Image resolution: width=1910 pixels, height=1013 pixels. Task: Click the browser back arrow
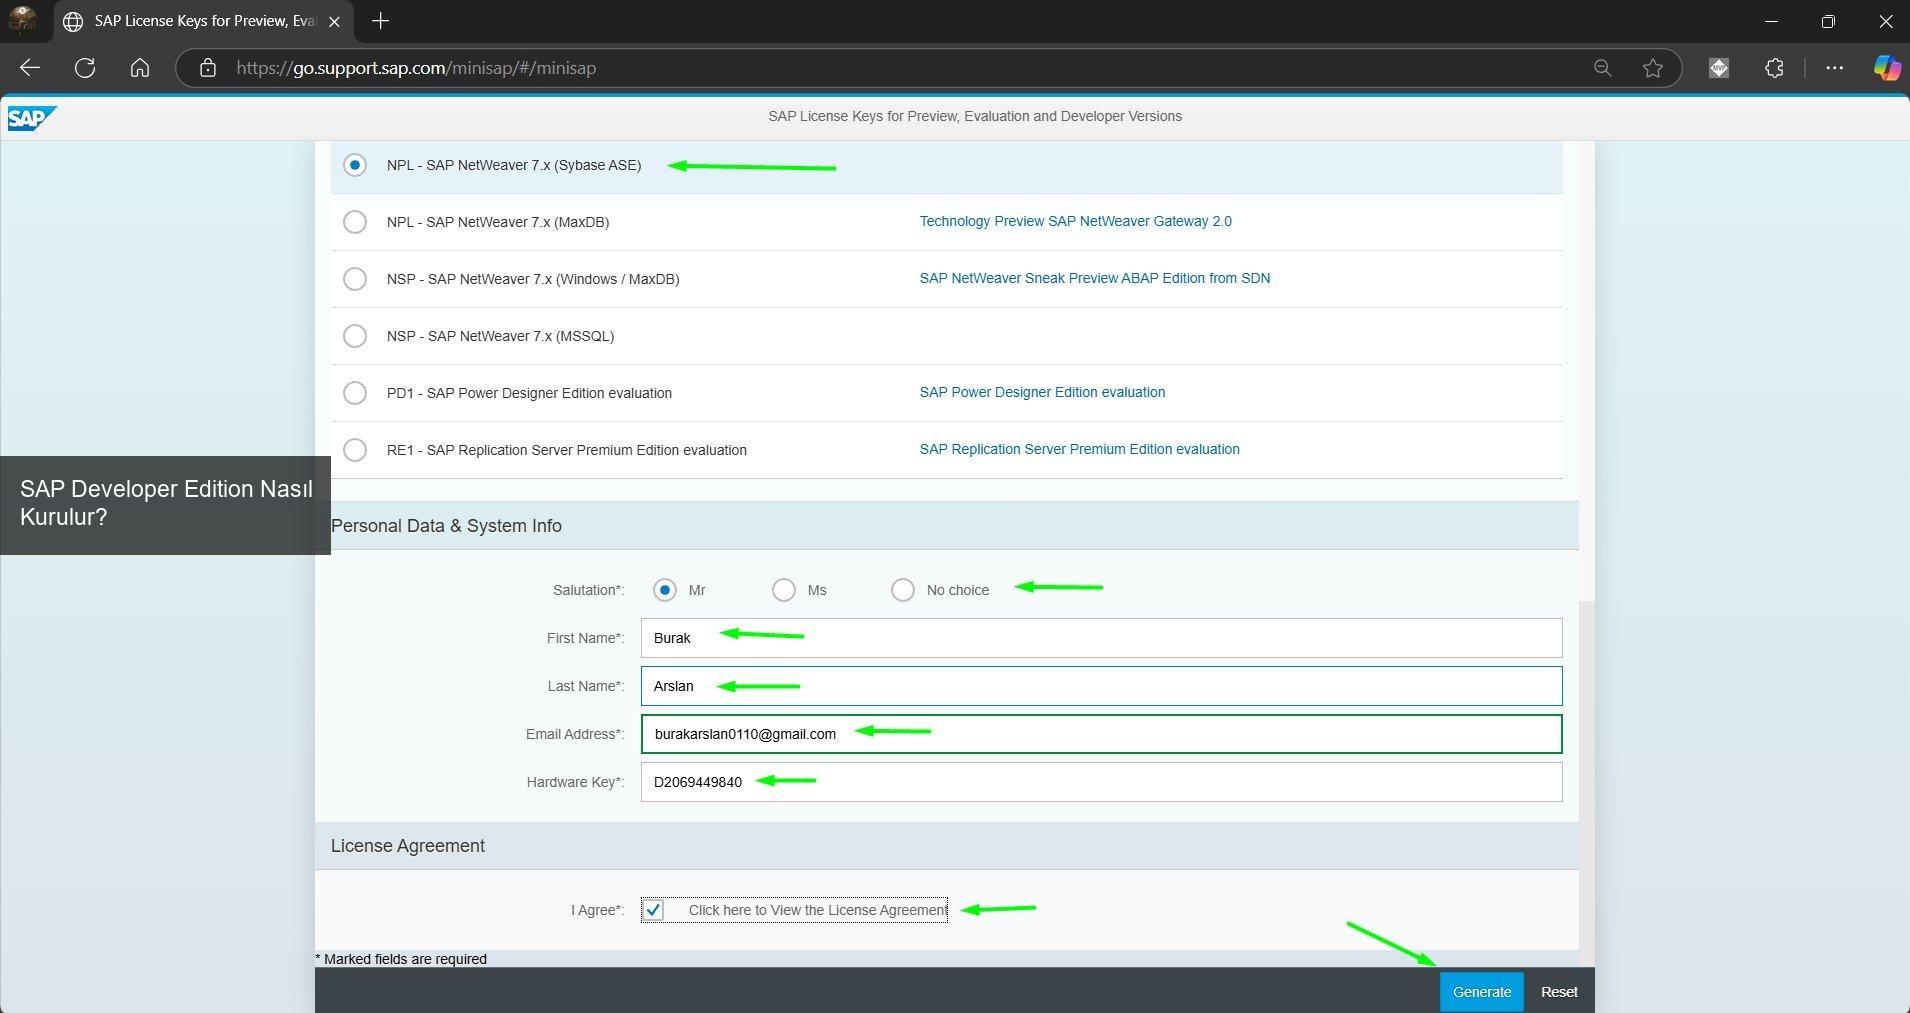coord(30,68)
